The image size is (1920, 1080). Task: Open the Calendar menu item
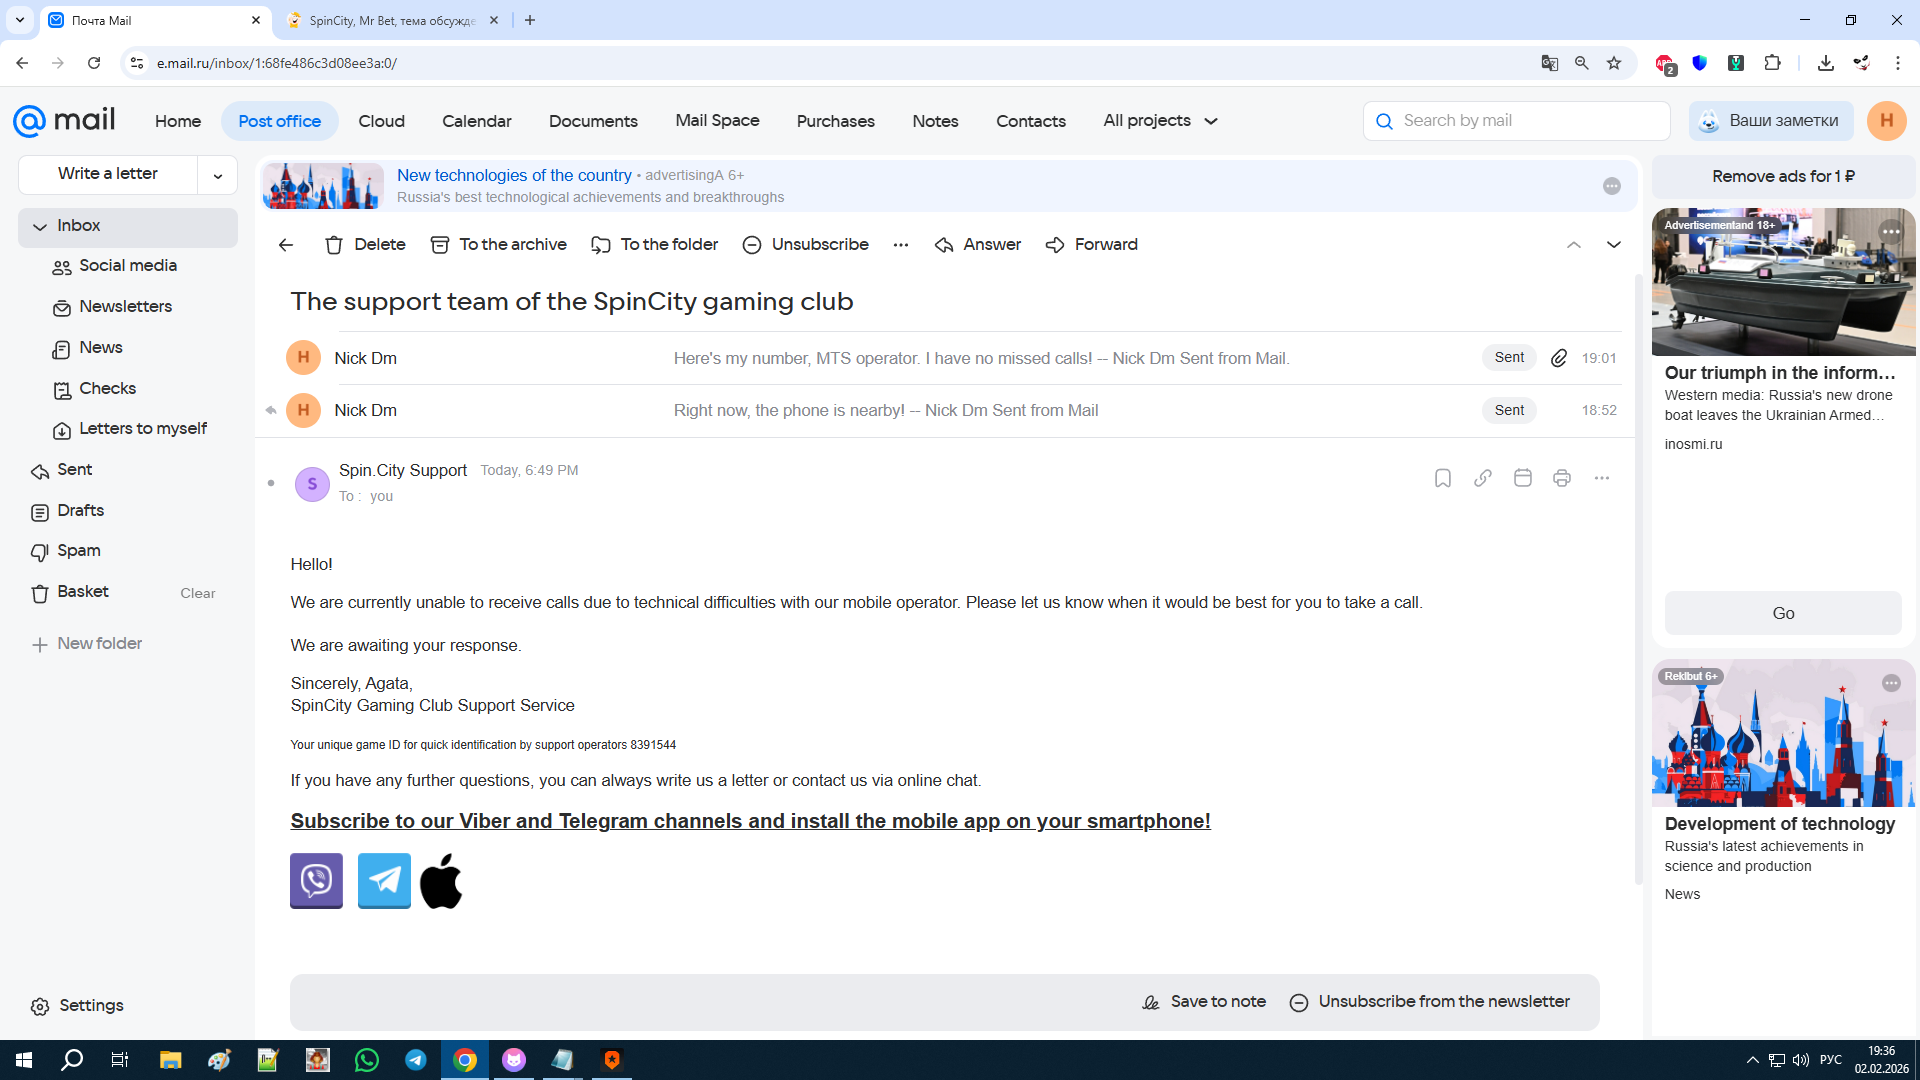tap(476, 121)
